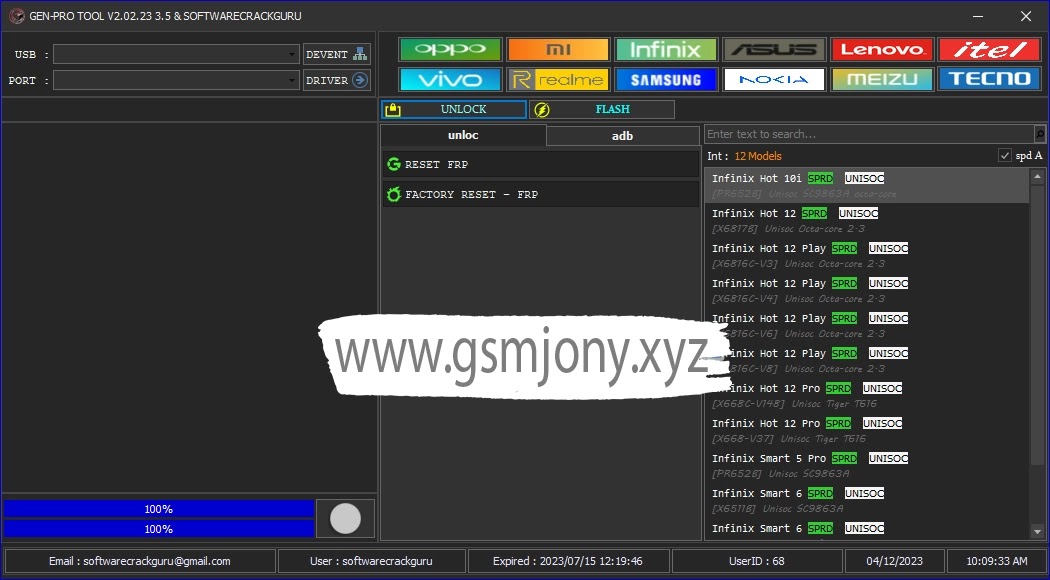Image resolution: width=1050 pixels, height=580 pixels.
Task: Select Infinix Hot 10i model row
Action: [867, 186]
